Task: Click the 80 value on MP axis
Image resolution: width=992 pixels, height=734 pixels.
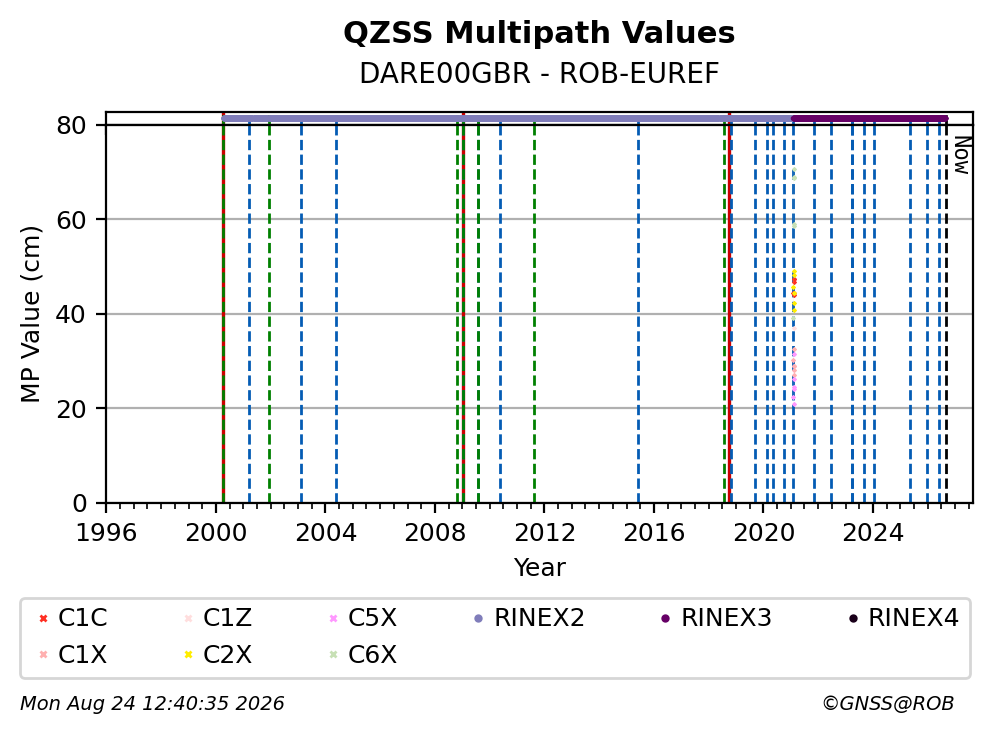Action: pyautogui.click(x=71, y=125)
